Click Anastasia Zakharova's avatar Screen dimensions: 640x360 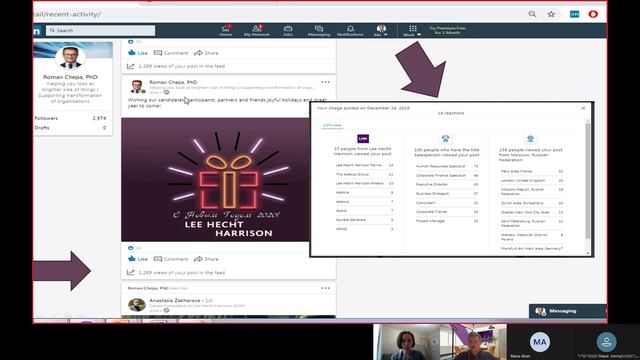click(x=136, y=305)
